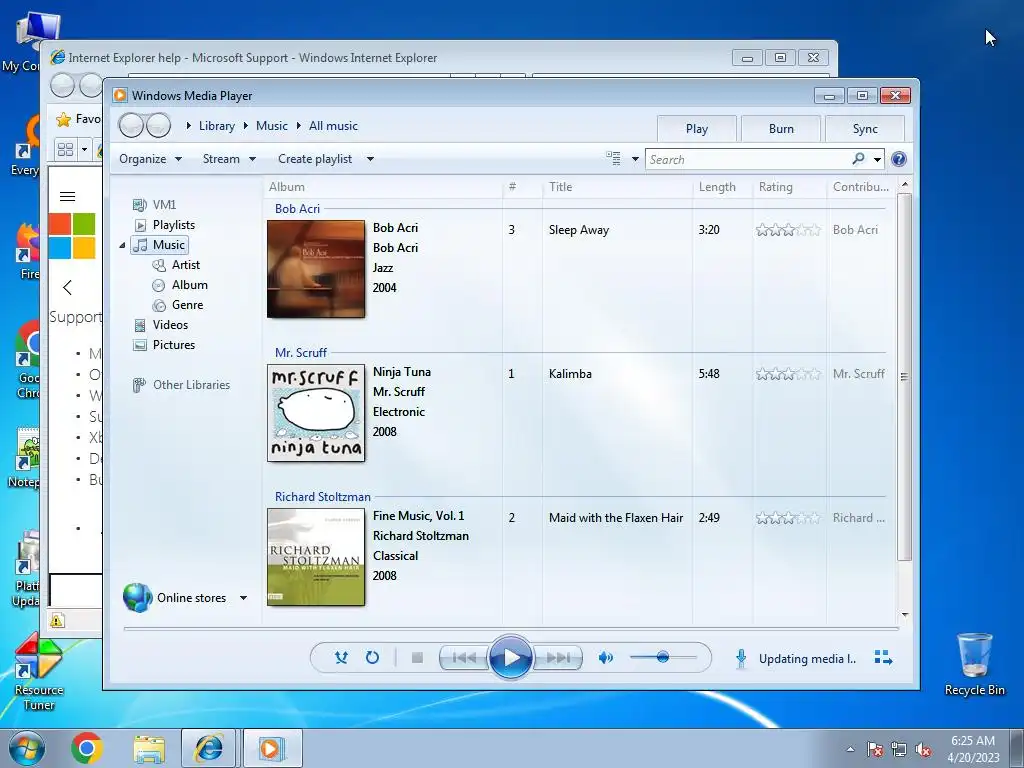Click the Updating media library status icon

[x=741, y=658]
